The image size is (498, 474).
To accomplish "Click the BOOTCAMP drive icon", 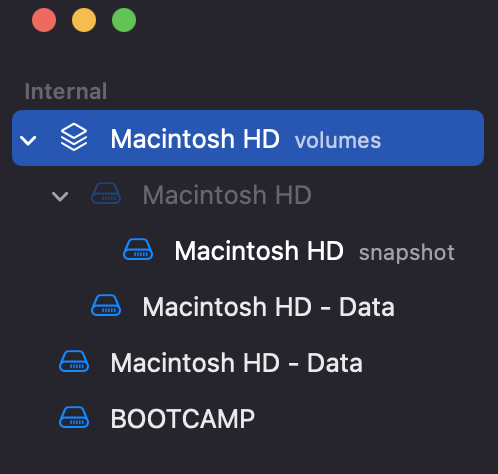I will pos(74,417).
